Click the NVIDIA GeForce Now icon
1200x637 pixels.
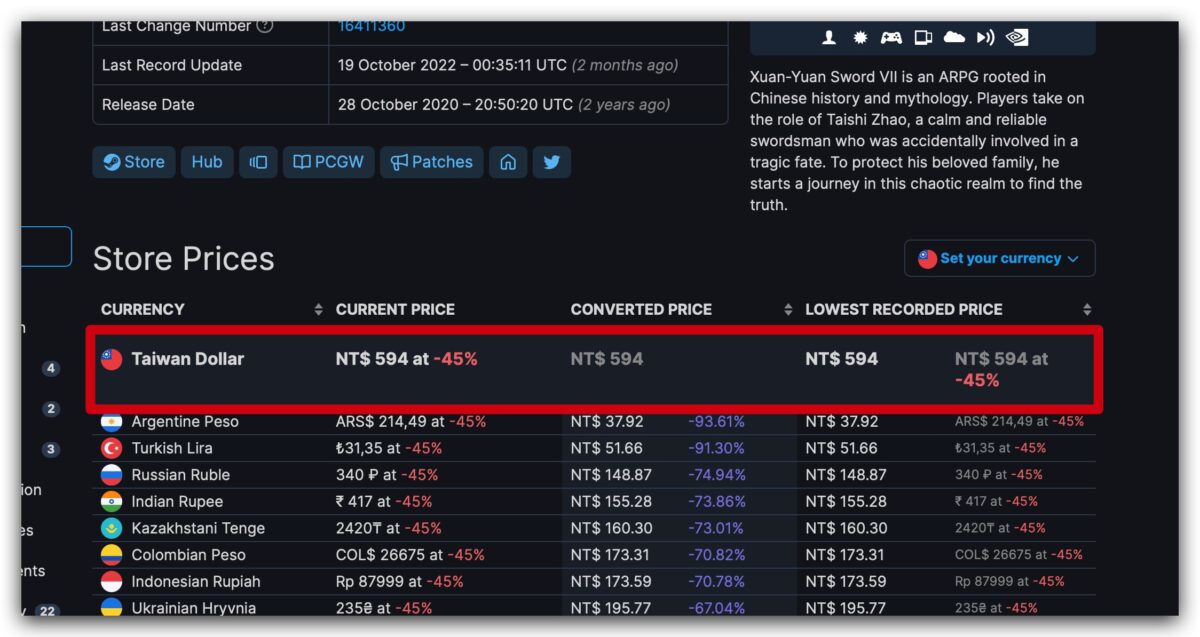click(x=1016, y=37)
